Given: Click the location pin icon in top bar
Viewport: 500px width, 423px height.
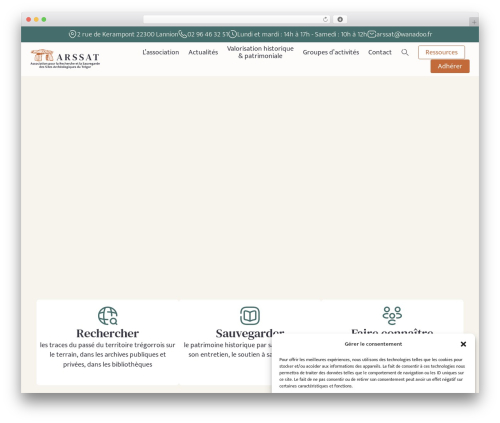Looking at the screenshot, I should point(72,34).
